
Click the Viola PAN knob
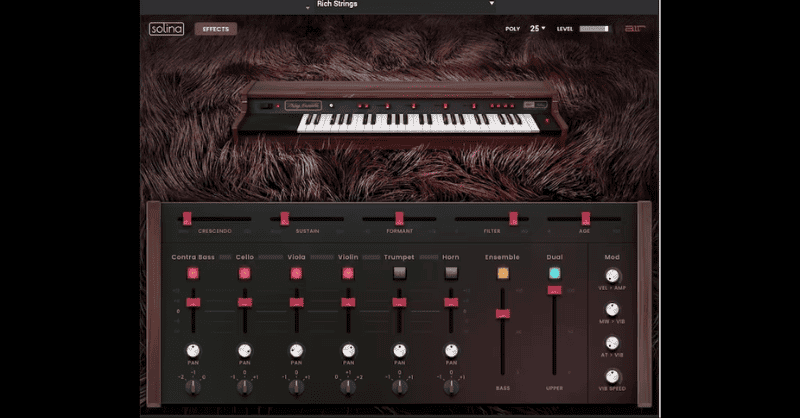point(296,351)
